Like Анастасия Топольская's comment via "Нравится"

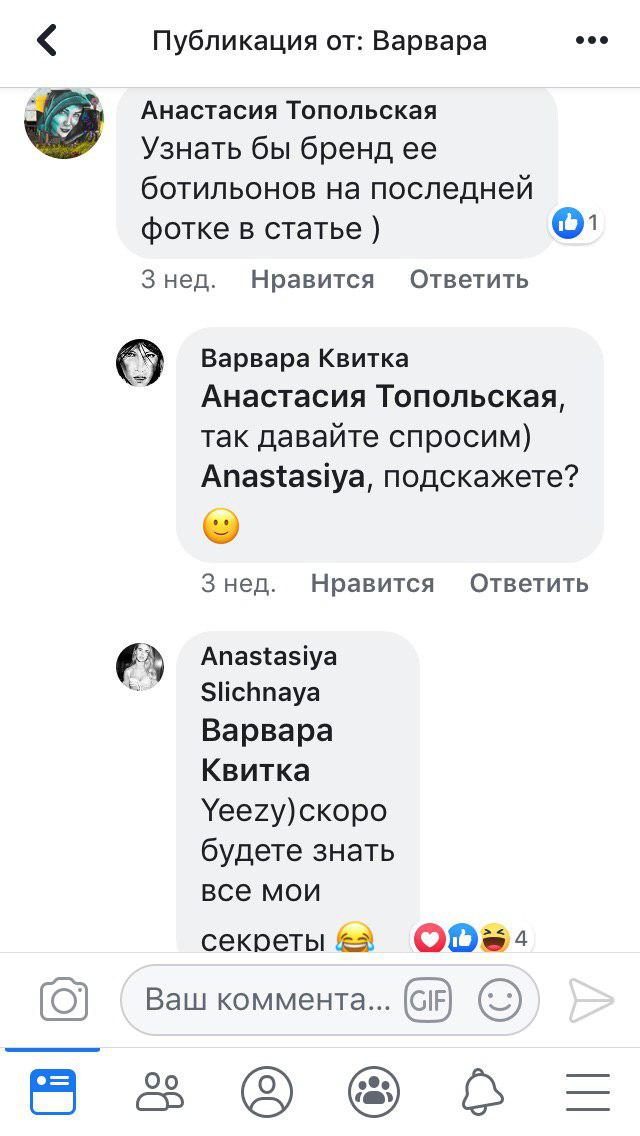click(x=312, y=280)
